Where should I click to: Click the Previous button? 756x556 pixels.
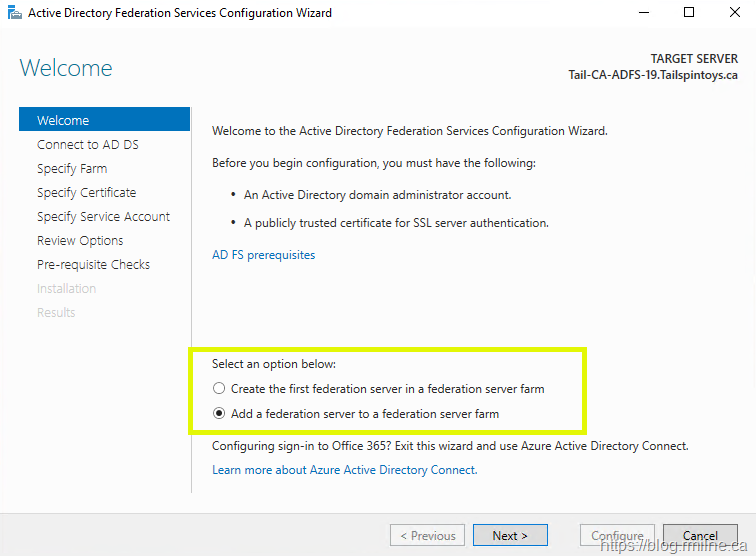pyautogui.click(x=427, y=535)
